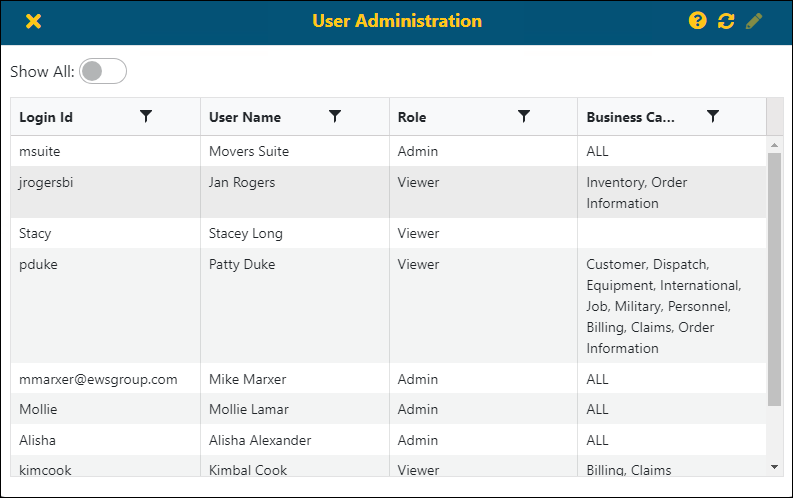Click the vertical scrollbar thumb
This screenshot has width=793, height=498.
775,279
